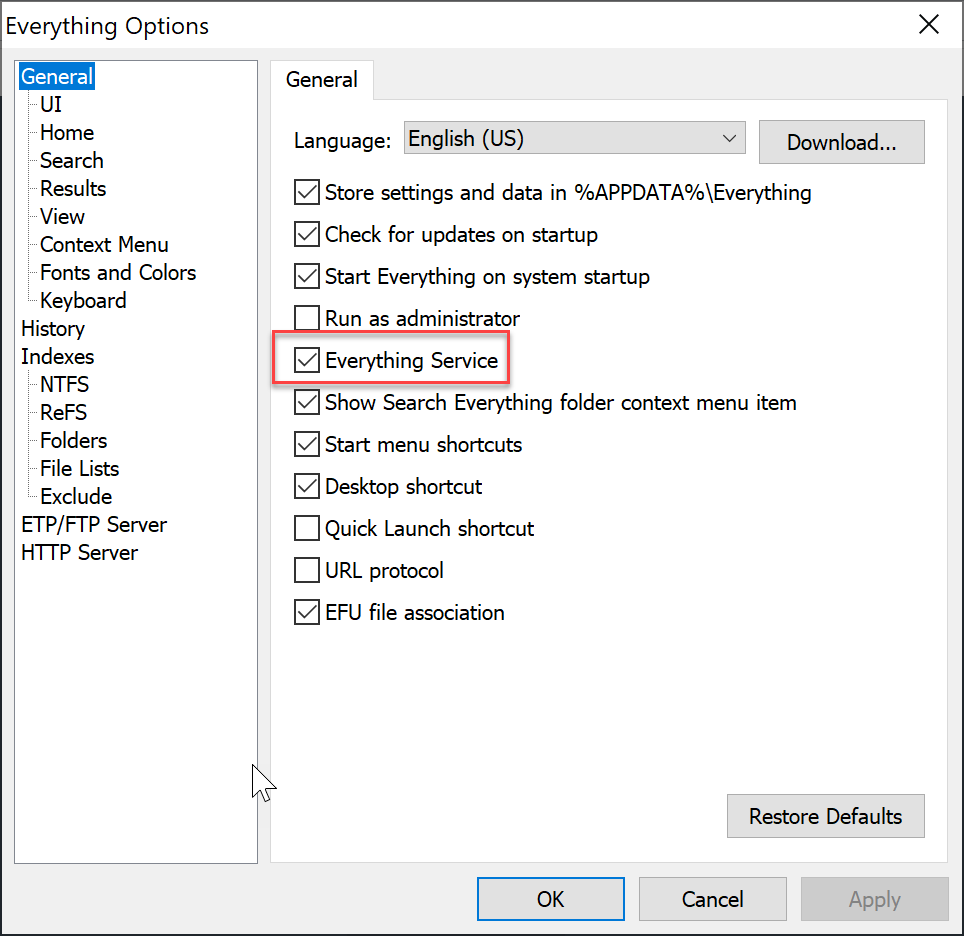Click Restore Defaults button
Viewport: 964px width, 936px height.
tap(825, 816)
